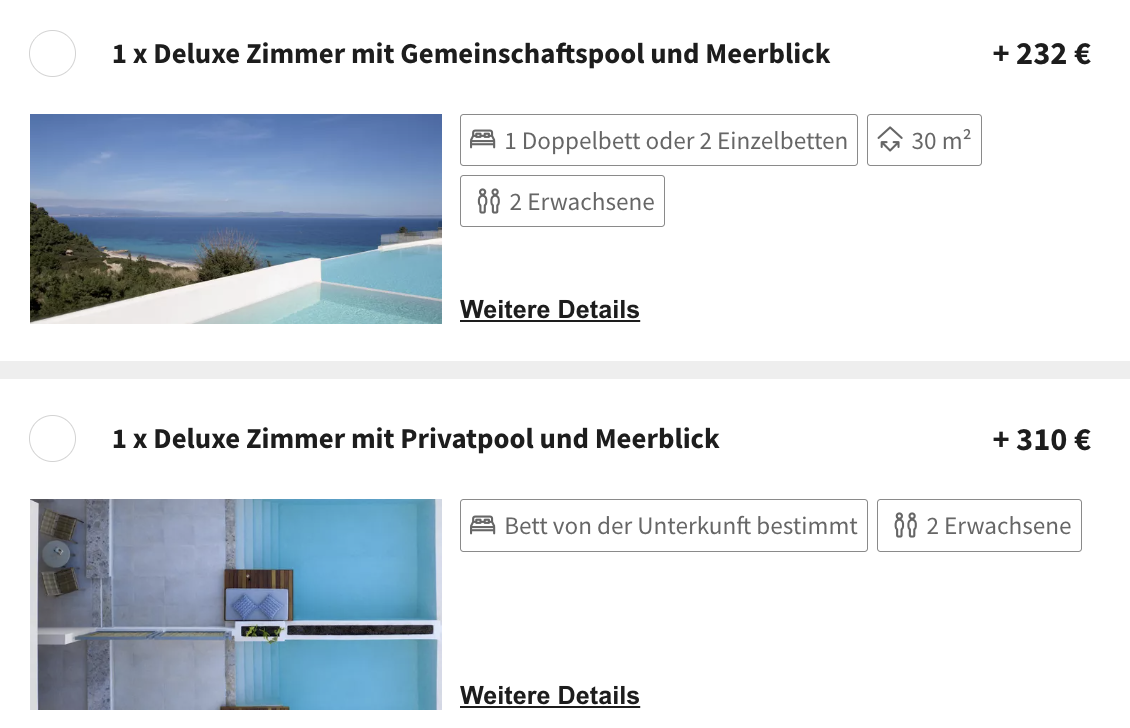1130x728 pixels.
Task: Click the Deluxe Zimmer mit Privatpool title
Action: click(416, 439)
